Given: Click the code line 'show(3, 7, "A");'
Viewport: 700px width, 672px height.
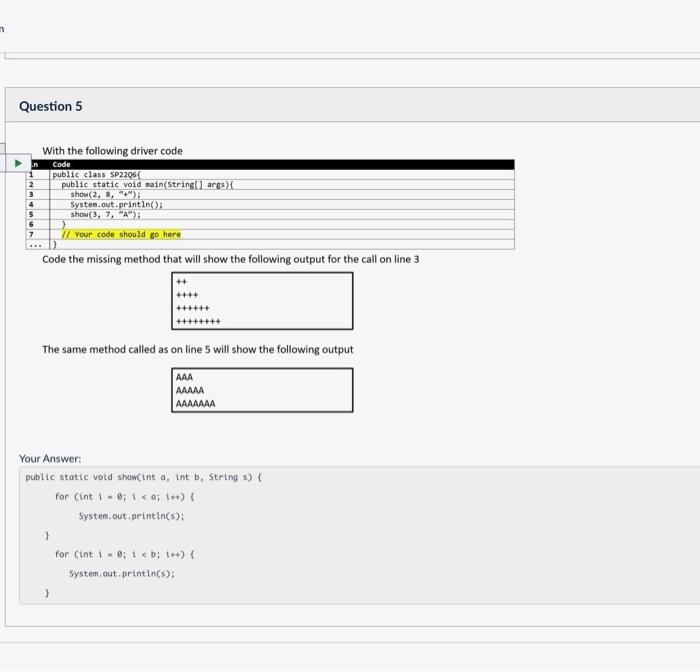Looking at the screenshot, I should click(x=105, y=214).
